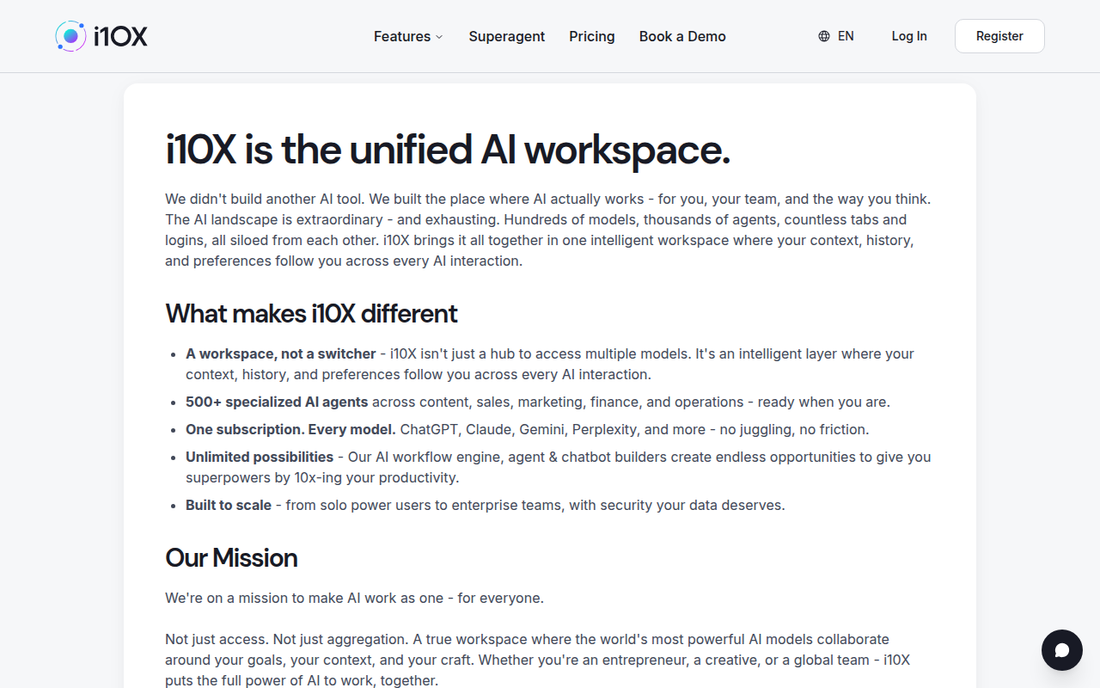The image size is (1100, 688).
Task: Click the 'Our Mission' heading
Action: (231, 558)
